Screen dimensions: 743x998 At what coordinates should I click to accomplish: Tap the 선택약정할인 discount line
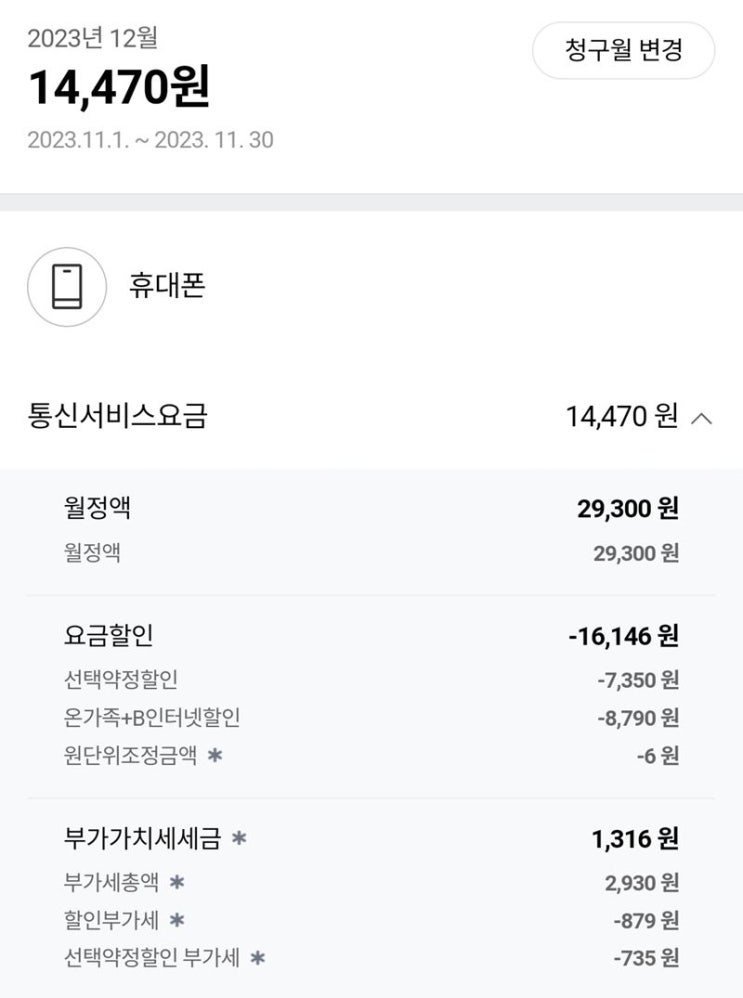click(x=121, y=680)
